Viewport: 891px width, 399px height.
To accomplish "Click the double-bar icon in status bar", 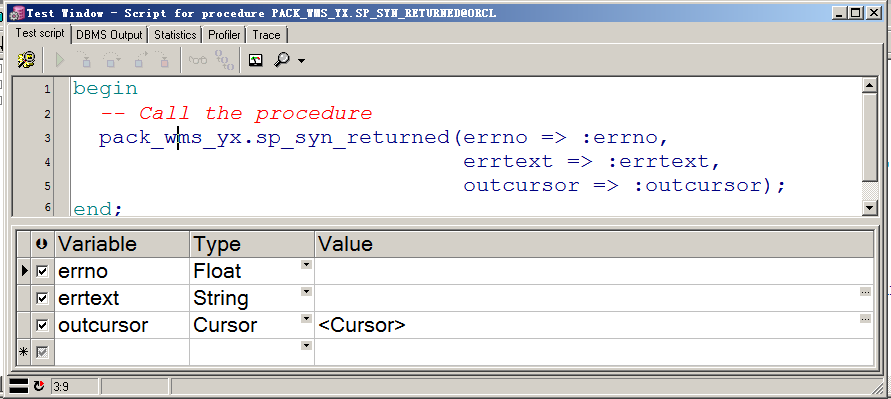I will pyautogui.click(x=19, y=386).
